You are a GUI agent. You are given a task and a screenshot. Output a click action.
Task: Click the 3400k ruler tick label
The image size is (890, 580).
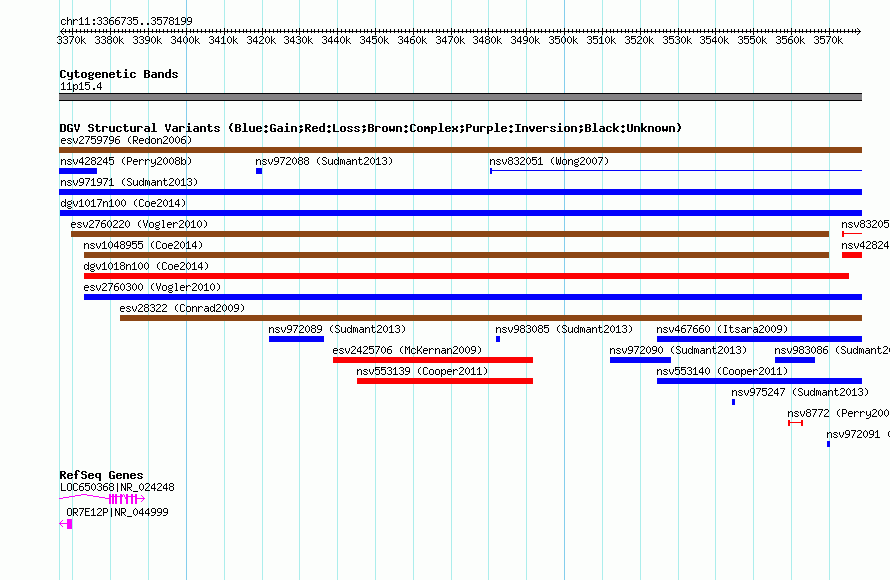tap(185, 40)
